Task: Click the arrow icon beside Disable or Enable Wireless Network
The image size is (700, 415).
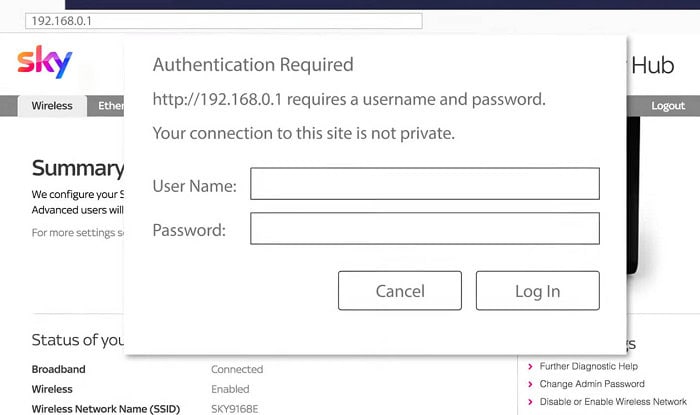Action: (x=530, y=402)
